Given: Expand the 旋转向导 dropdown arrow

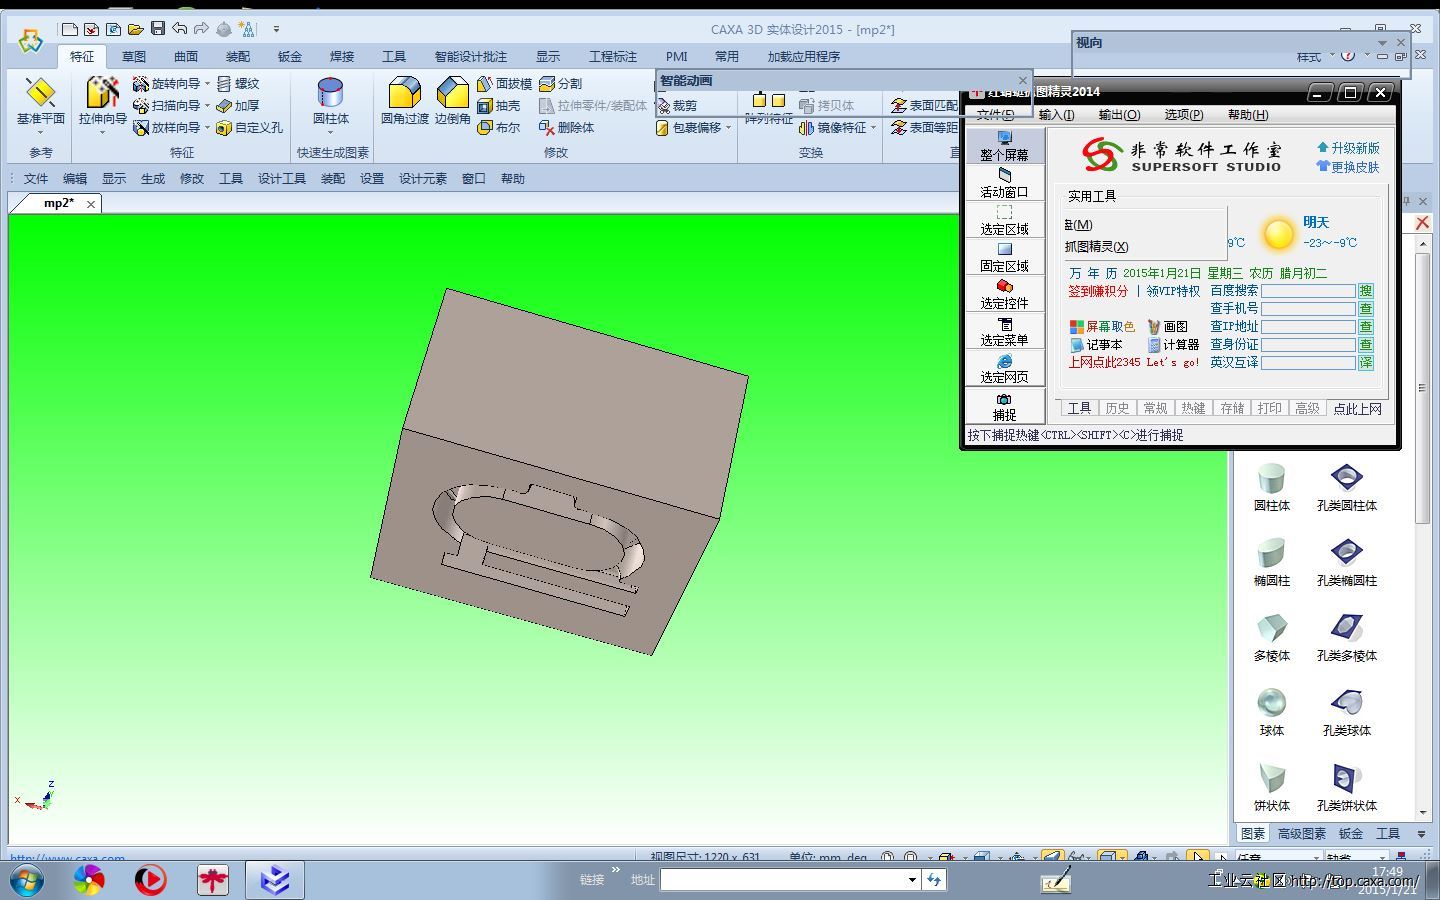Looking at the screenshot, I should point(207,84).
